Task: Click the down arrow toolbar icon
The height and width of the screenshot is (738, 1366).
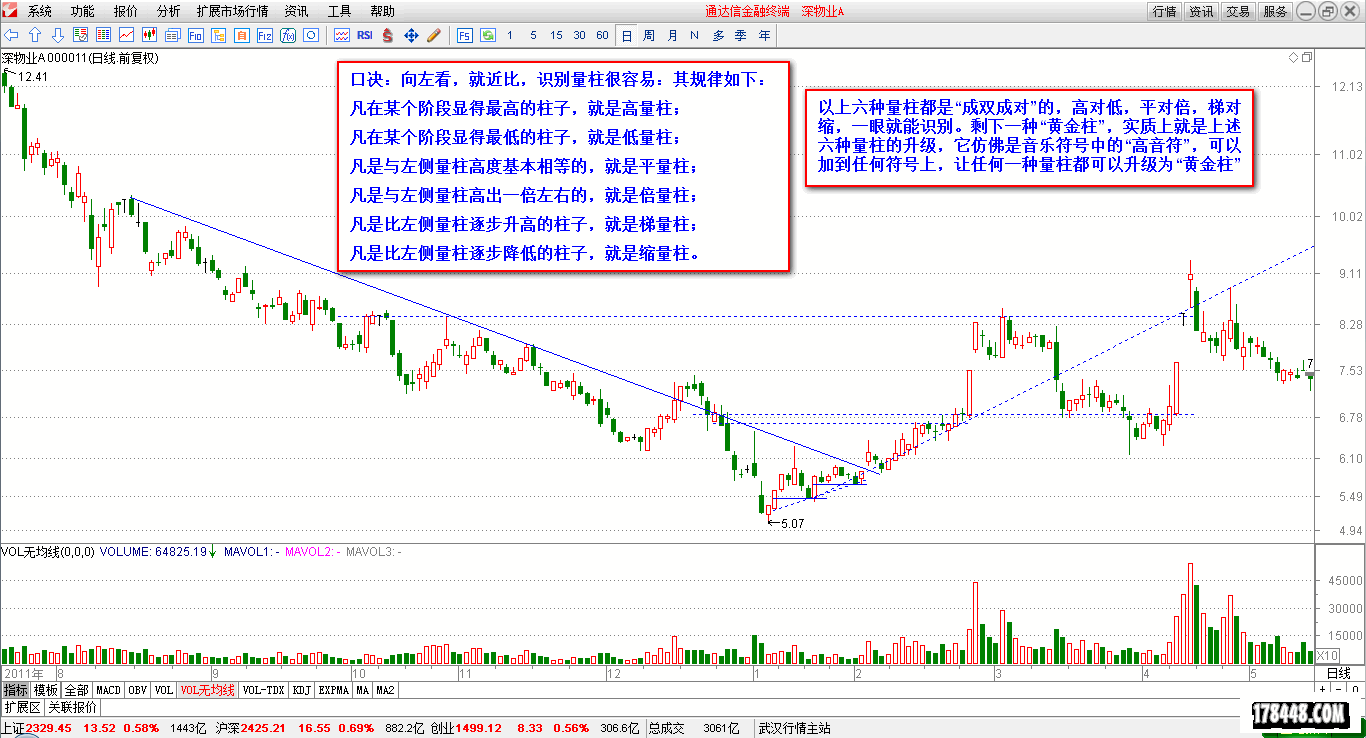Action: (58, 35)
